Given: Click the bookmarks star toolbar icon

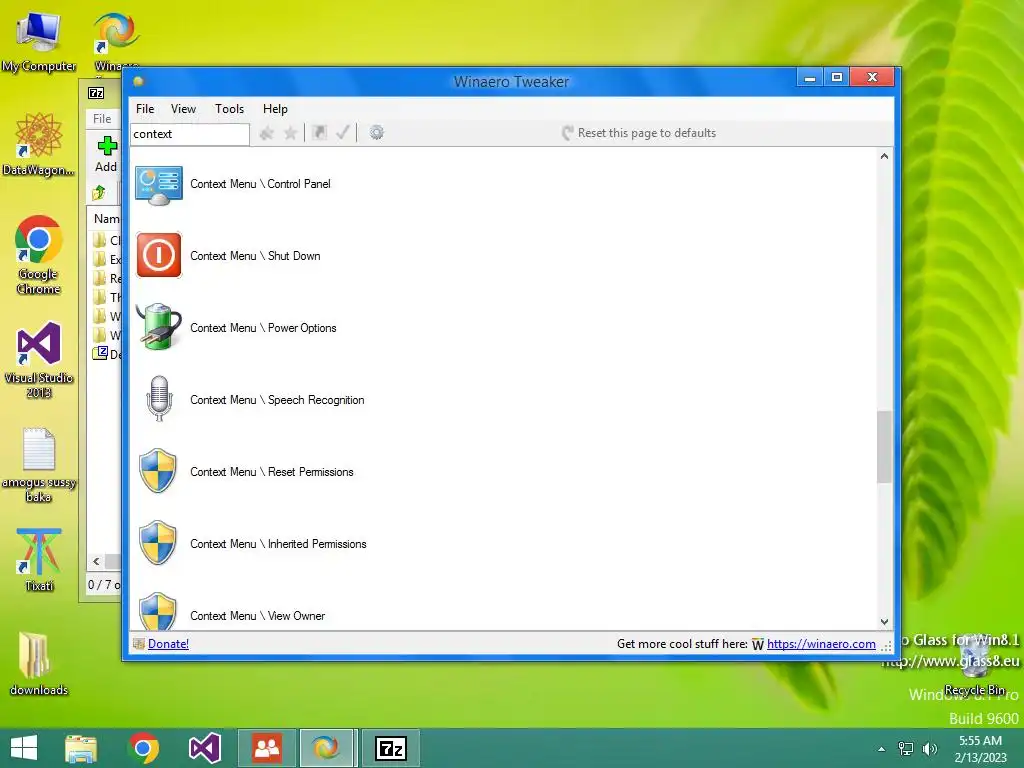Looking at the screenshot, I should 290,133.
